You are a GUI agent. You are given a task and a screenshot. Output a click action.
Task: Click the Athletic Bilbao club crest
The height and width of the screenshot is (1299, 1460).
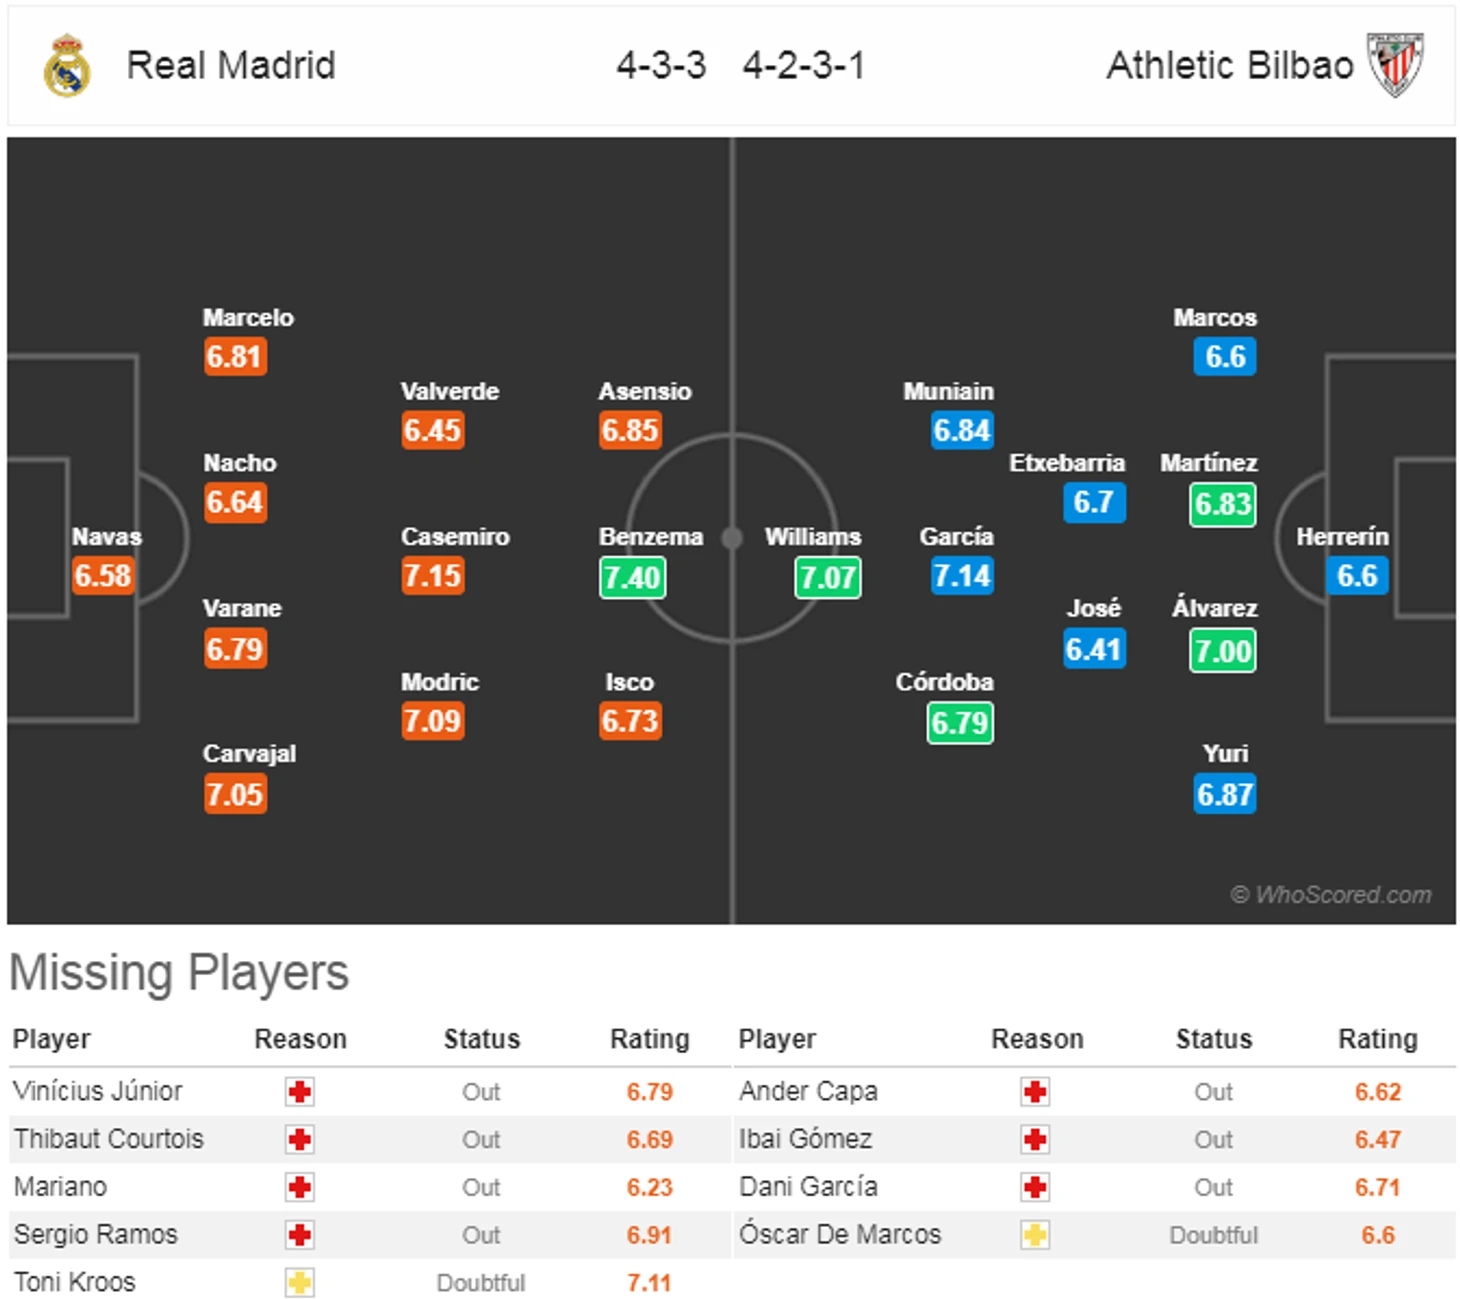click(x=1395, y=65)
